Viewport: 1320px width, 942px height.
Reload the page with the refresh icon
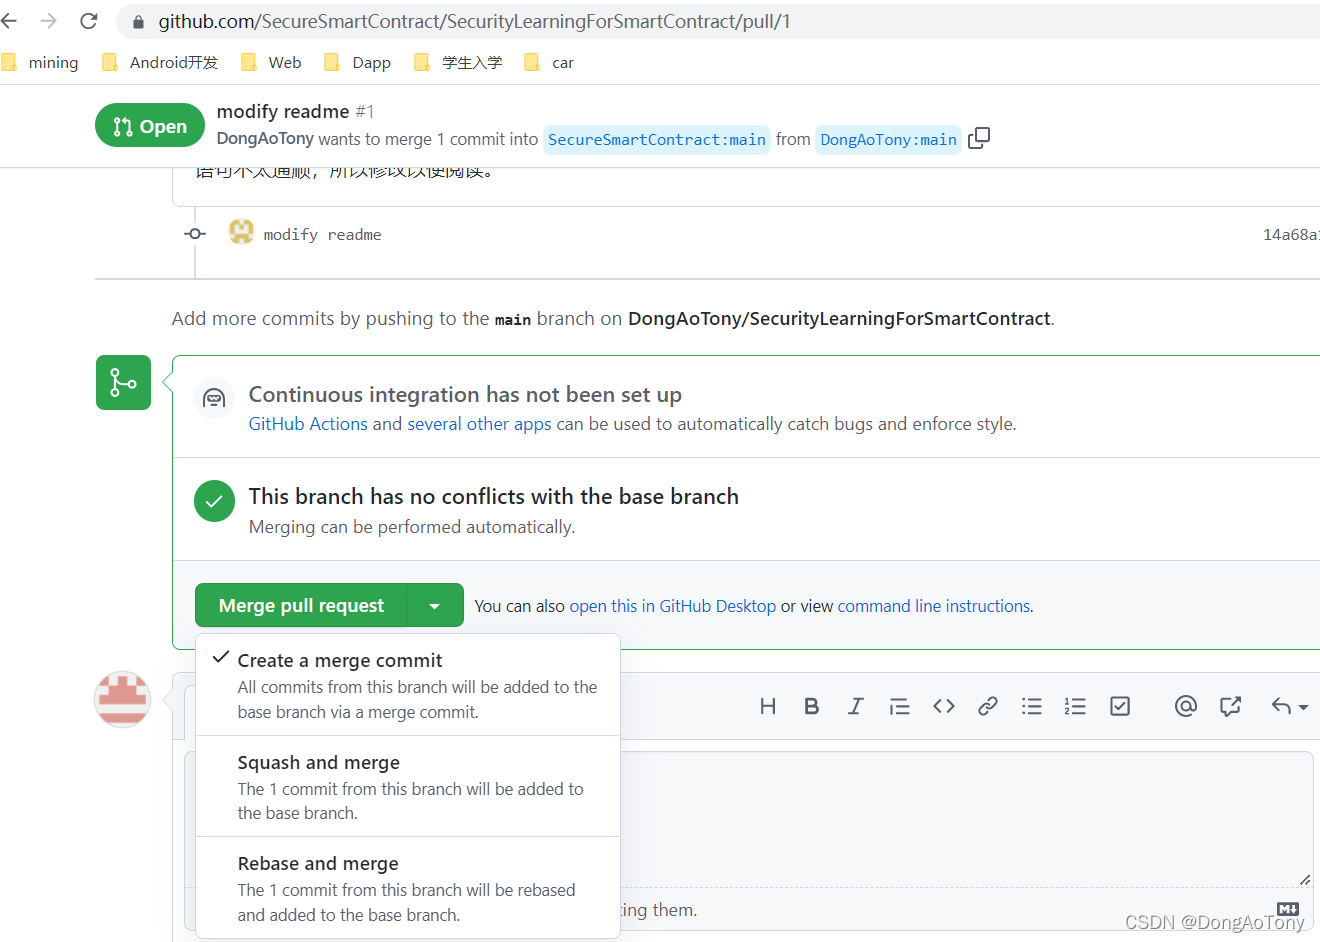click(89, 21)
